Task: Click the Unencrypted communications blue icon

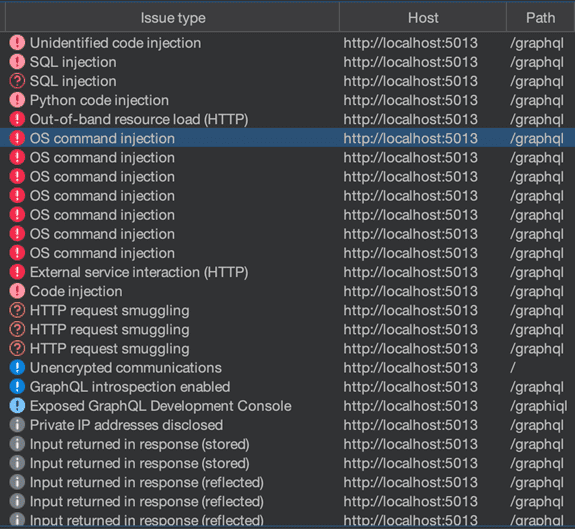Action: [17, 368]
